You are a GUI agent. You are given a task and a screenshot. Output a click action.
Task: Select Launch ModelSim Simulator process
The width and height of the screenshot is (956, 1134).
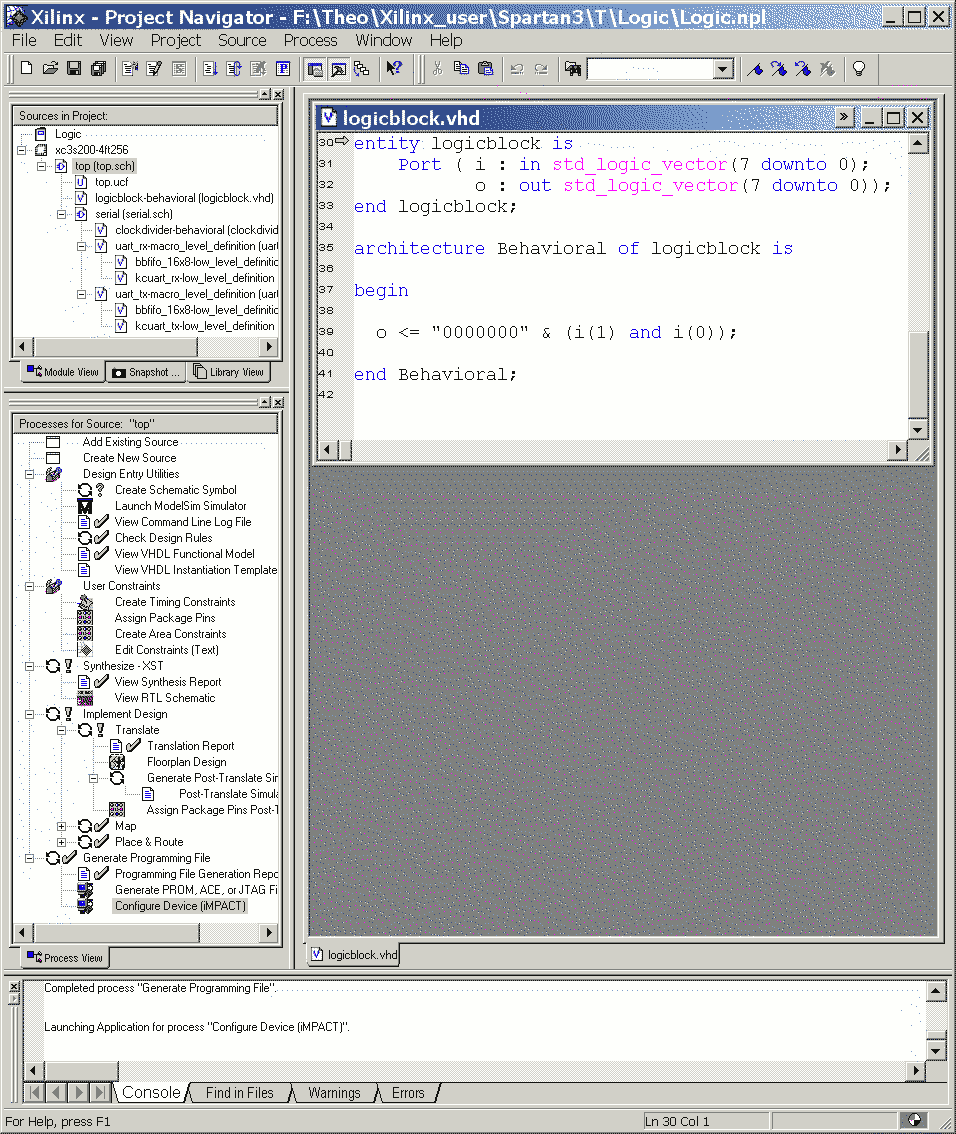point(180,506)
